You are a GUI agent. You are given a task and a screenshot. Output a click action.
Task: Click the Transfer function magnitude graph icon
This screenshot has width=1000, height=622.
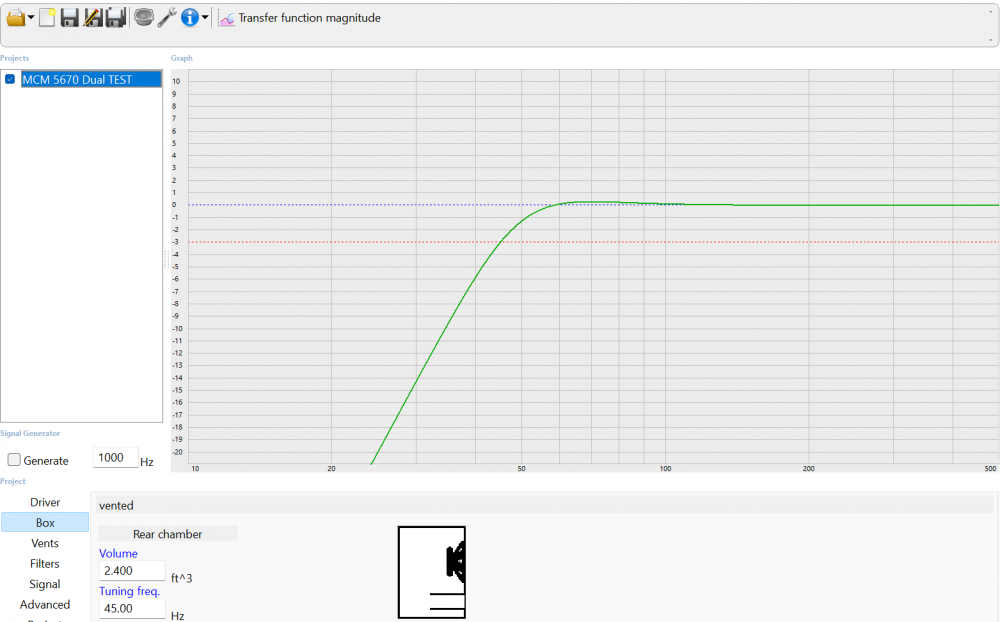click(227, 18)
